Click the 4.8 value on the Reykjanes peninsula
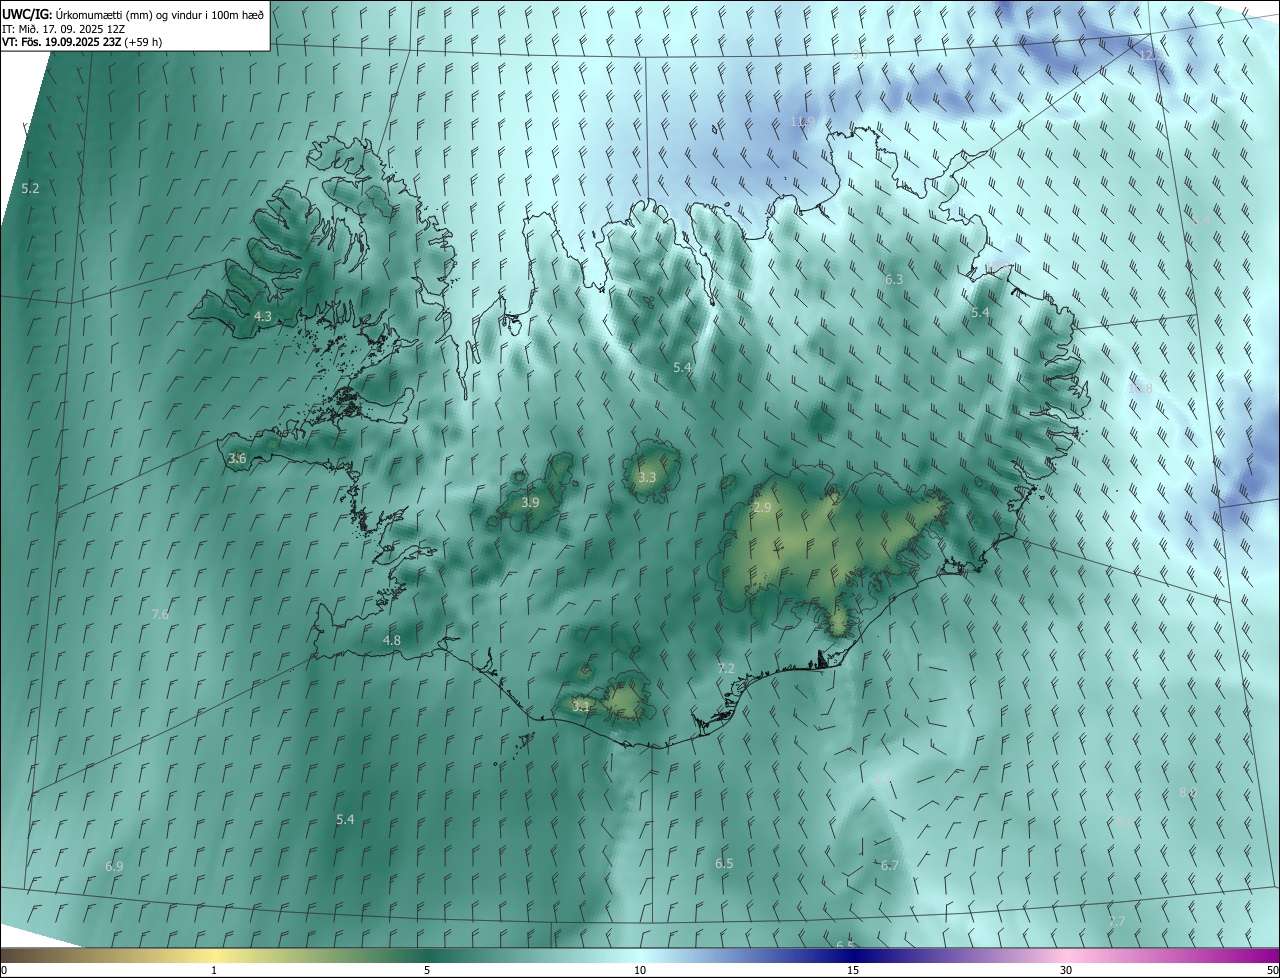 (x=392, y=641)
